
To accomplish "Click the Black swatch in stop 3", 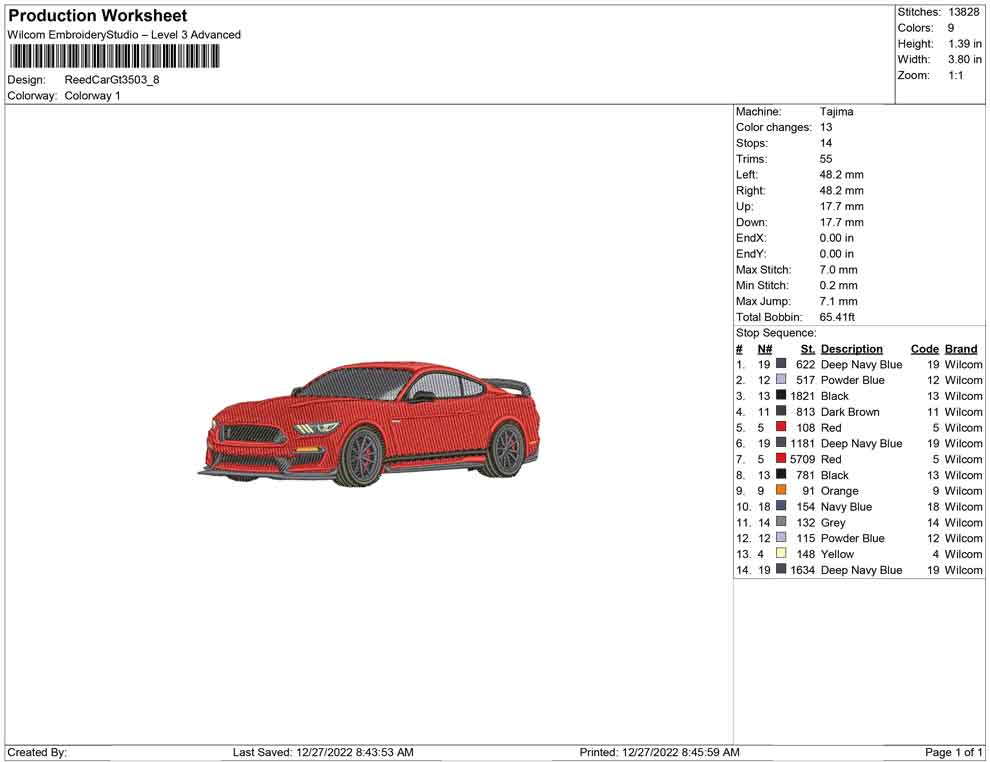I will click(x=781, y=396).
